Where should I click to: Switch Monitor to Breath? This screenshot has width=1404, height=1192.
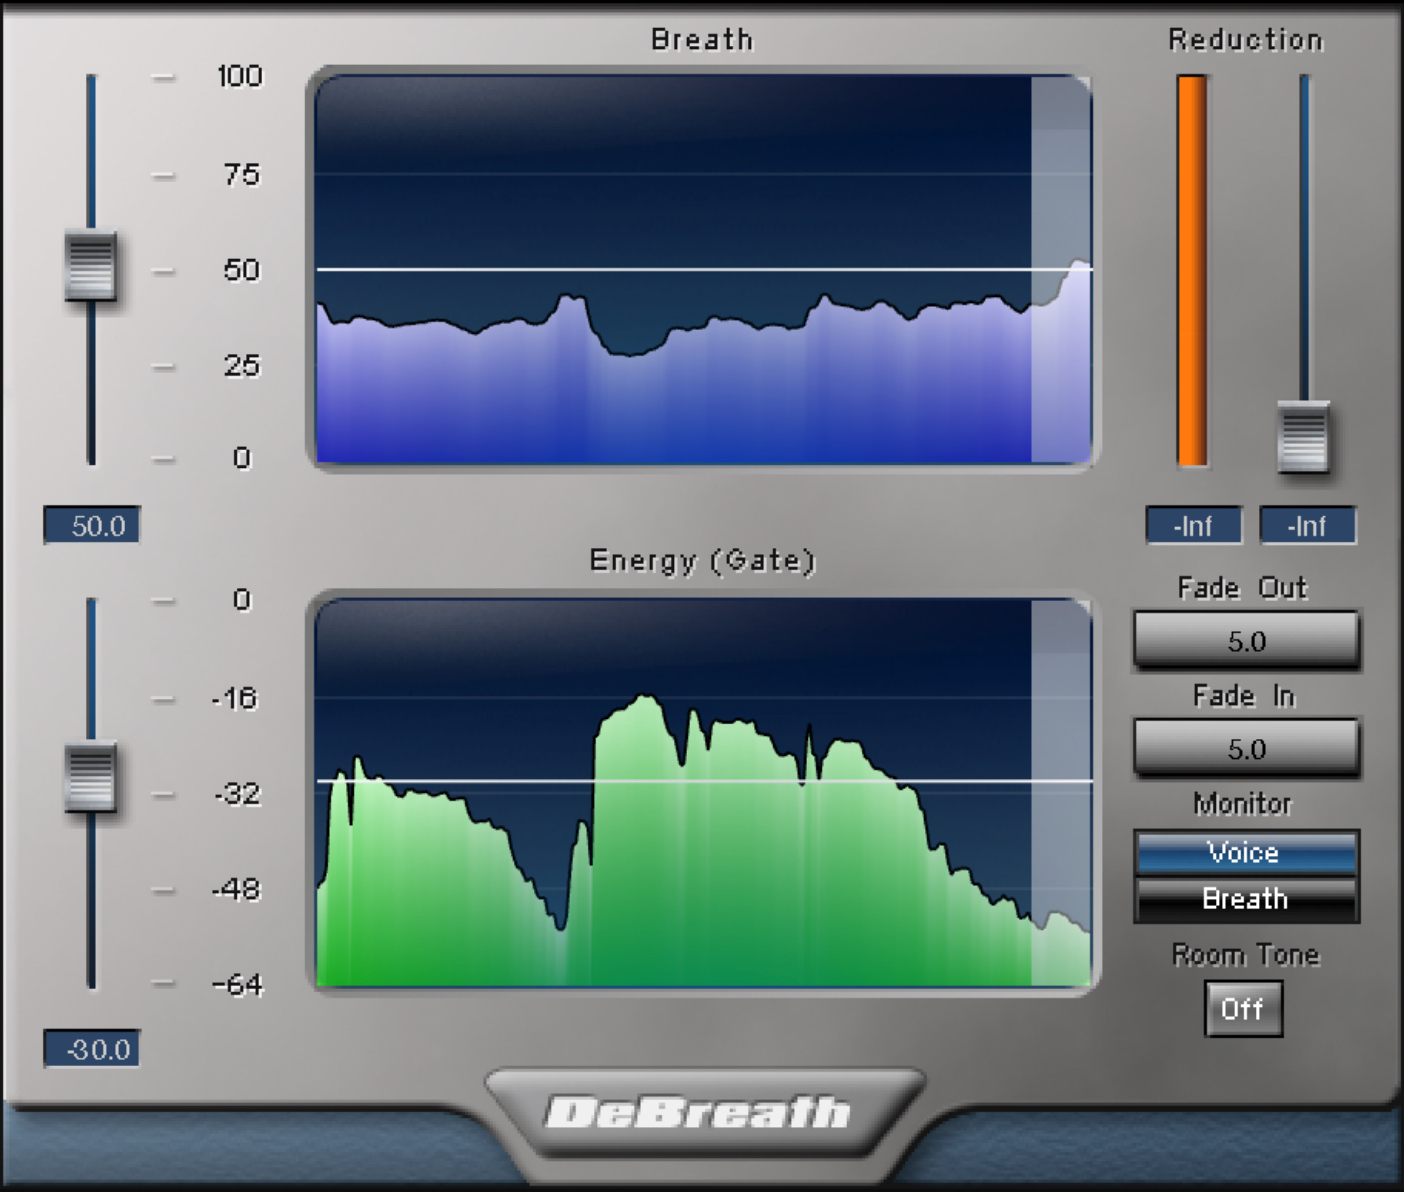1245,899
